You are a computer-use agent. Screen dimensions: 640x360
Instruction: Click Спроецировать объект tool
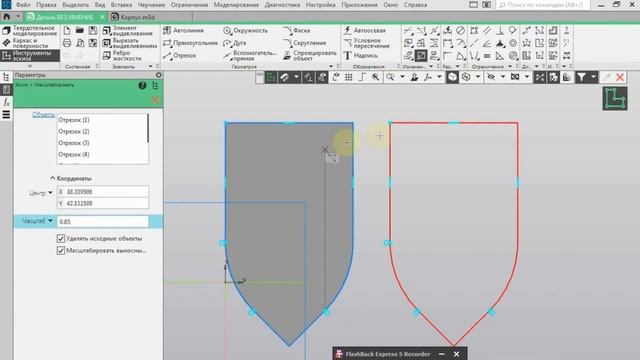click(310, 56)
